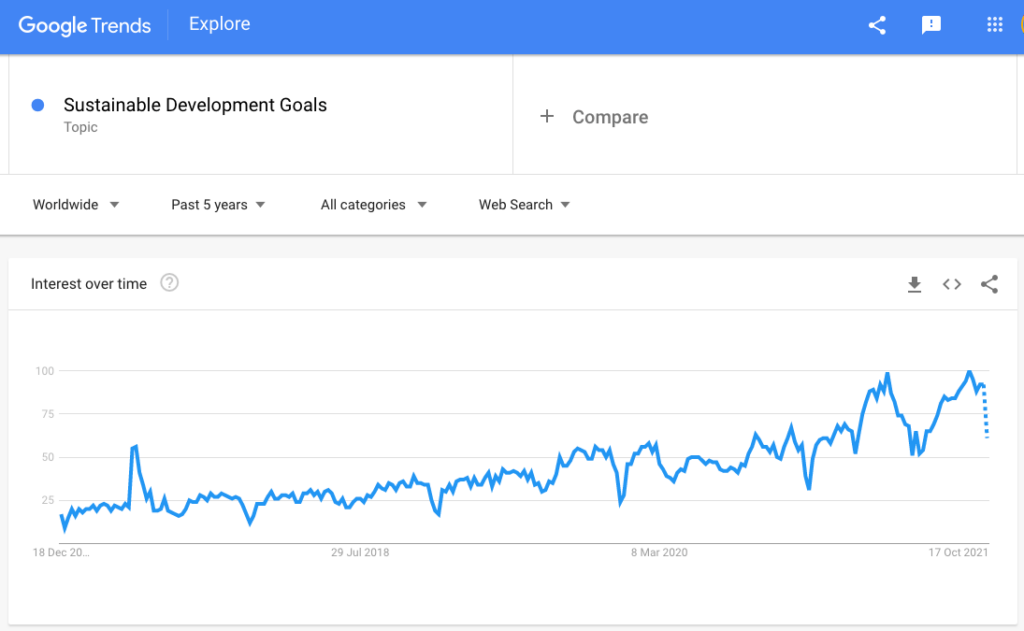Open the Explore menu item
This screenshot has height=631, width=1024.
[219, 23]
